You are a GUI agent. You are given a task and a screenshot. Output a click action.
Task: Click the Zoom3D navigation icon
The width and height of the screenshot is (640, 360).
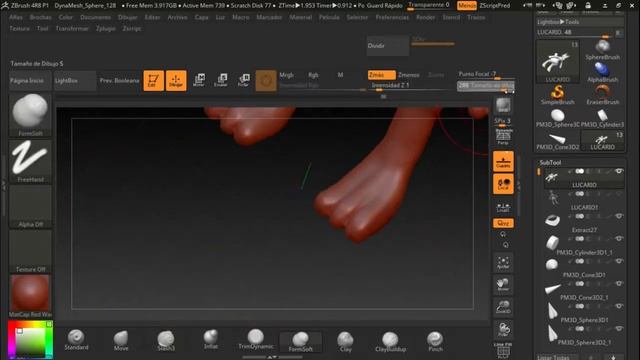point(503,307)
